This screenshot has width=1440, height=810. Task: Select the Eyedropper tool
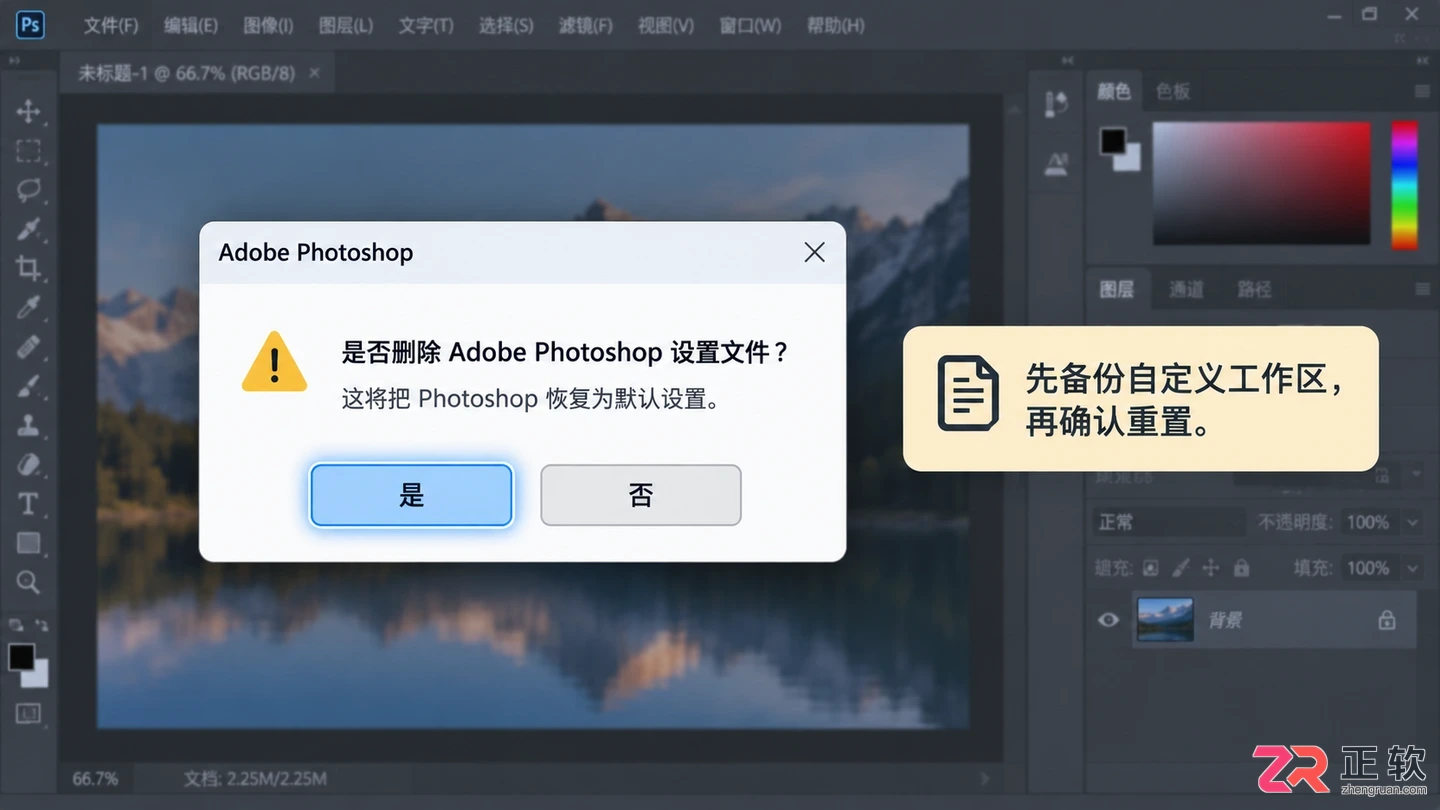point(28,307)
